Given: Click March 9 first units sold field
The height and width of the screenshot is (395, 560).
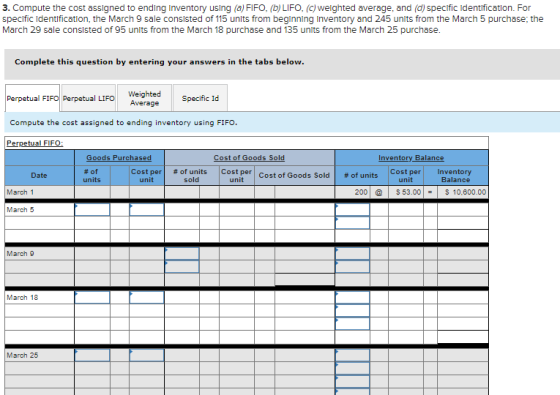Looking at the screenshot, I should pyautogui.click(x=182, y=254).
